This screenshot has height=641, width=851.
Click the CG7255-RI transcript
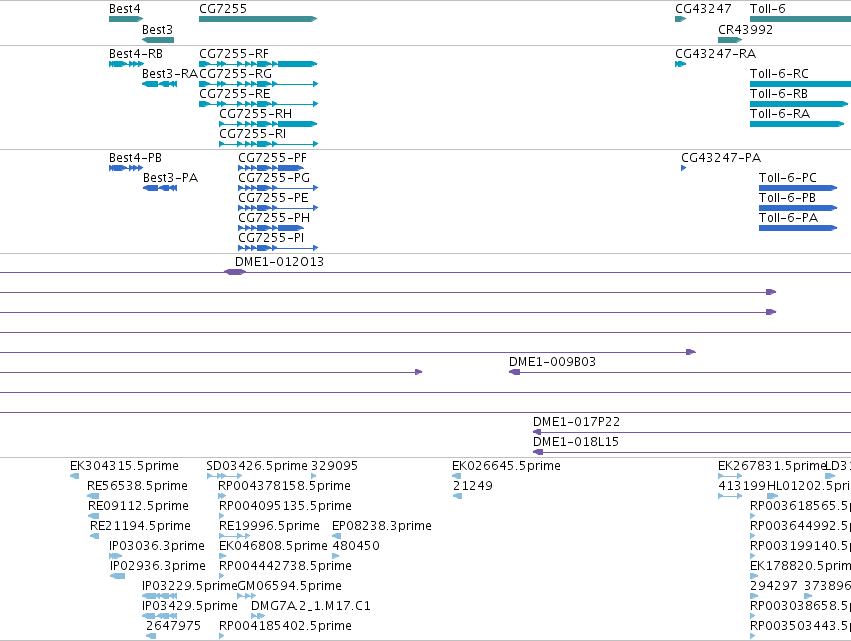coord(268,144)
